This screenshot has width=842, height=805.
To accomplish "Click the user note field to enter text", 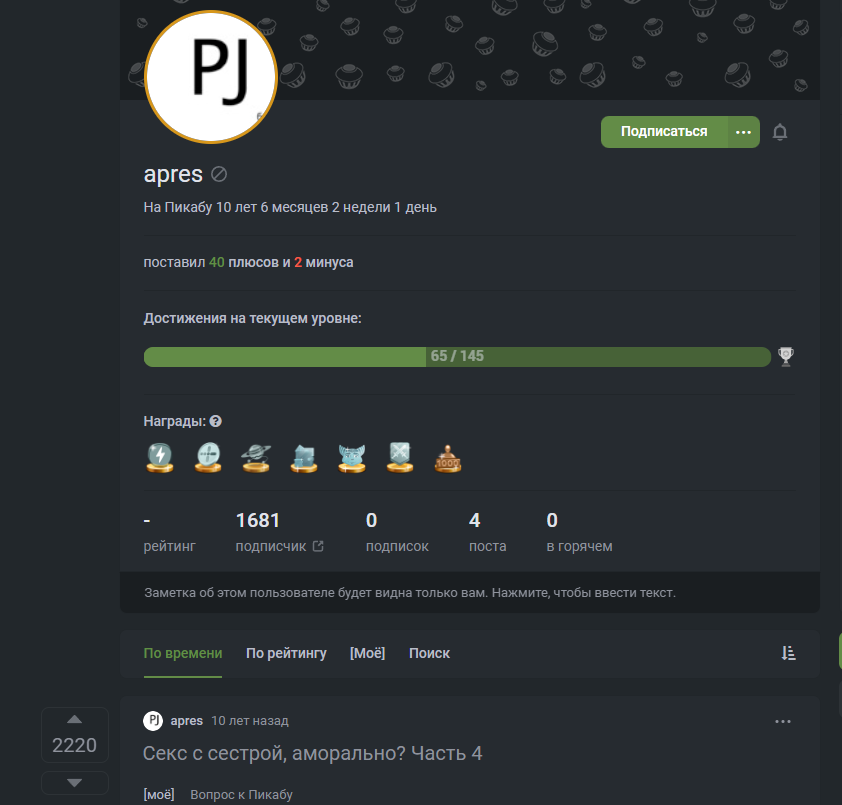I will click(x=469, y=592).
